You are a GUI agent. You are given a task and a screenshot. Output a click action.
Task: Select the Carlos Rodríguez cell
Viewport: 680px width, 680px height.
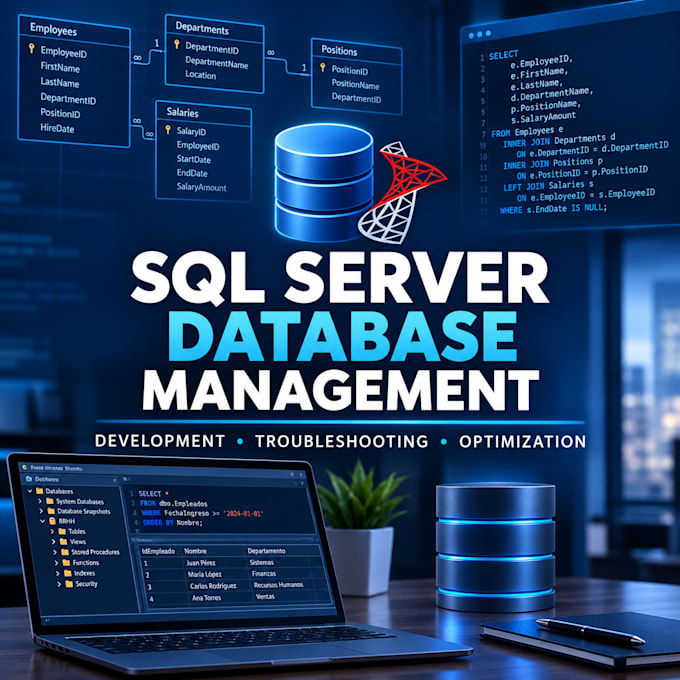(x=213, y=586)
